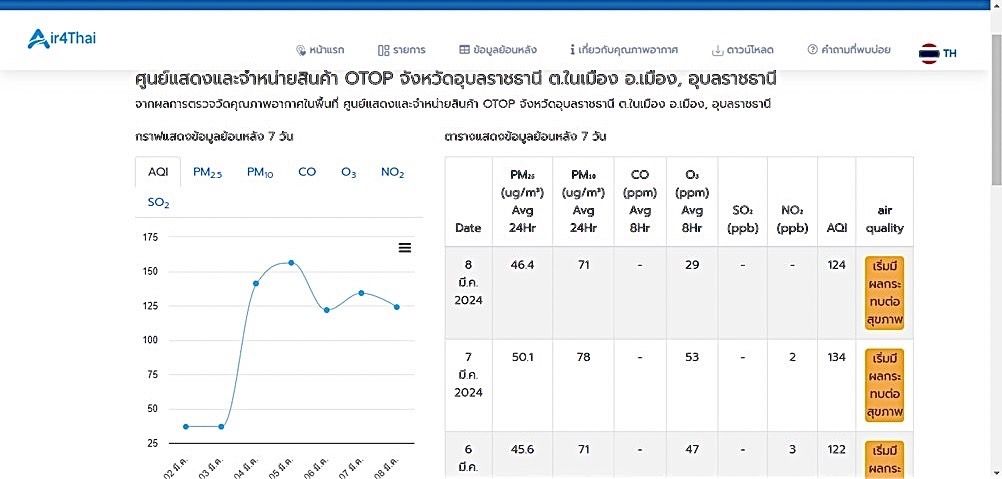The width and height of the screenshot is (1002, 479).
Task: Click the 7 มี.ค. air quality orange badge
Action: coord(884,385)
